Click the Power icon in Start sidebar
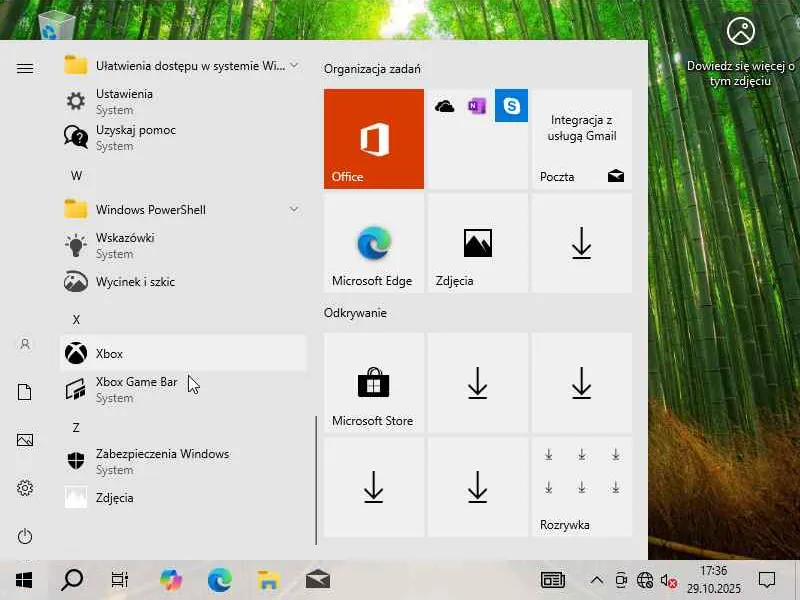The height and width of the screenshot is (600, 800). pos(25,536)
